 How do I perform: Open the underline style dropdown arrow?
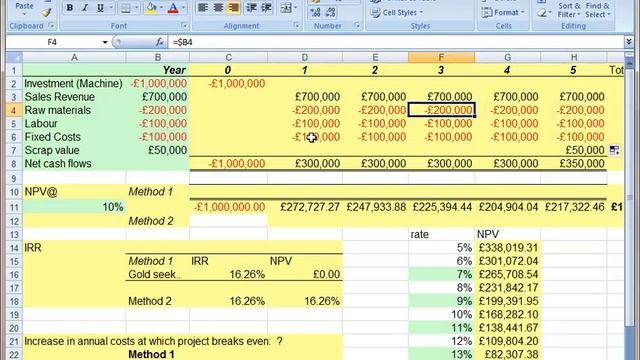click(111, 8)
